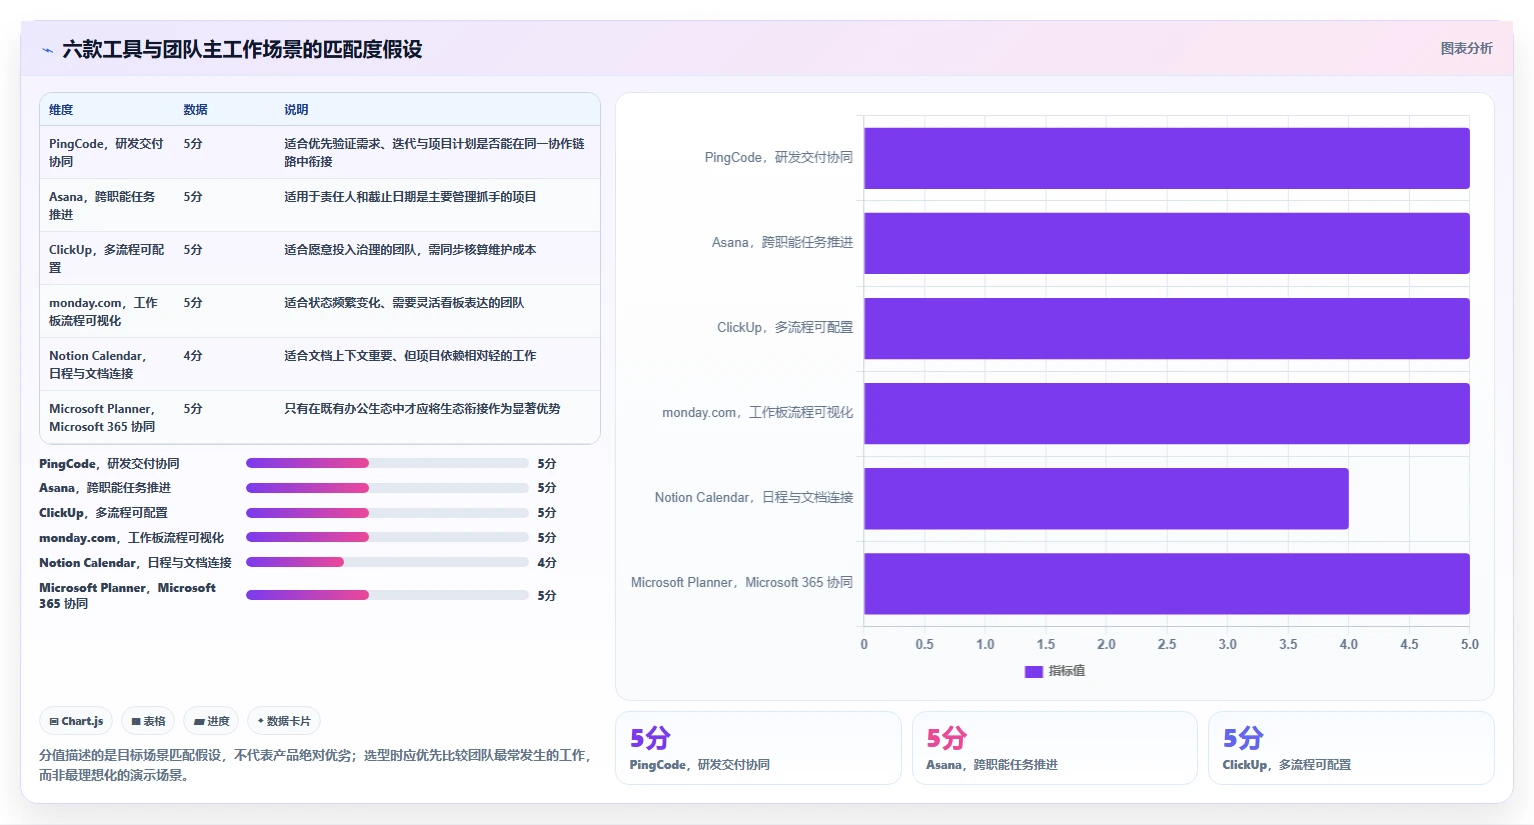Click the 维度 column header
This screenshot has width=1534, height=825.
click(61, 110)
